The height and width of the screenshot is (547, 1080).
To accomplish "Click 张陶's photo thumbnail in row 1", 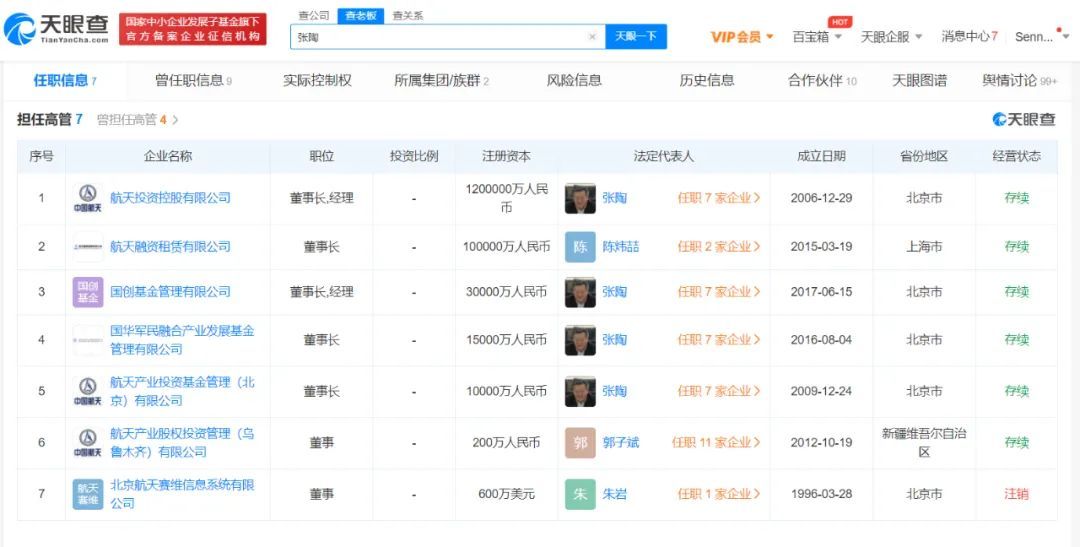I will coord(580,198).
